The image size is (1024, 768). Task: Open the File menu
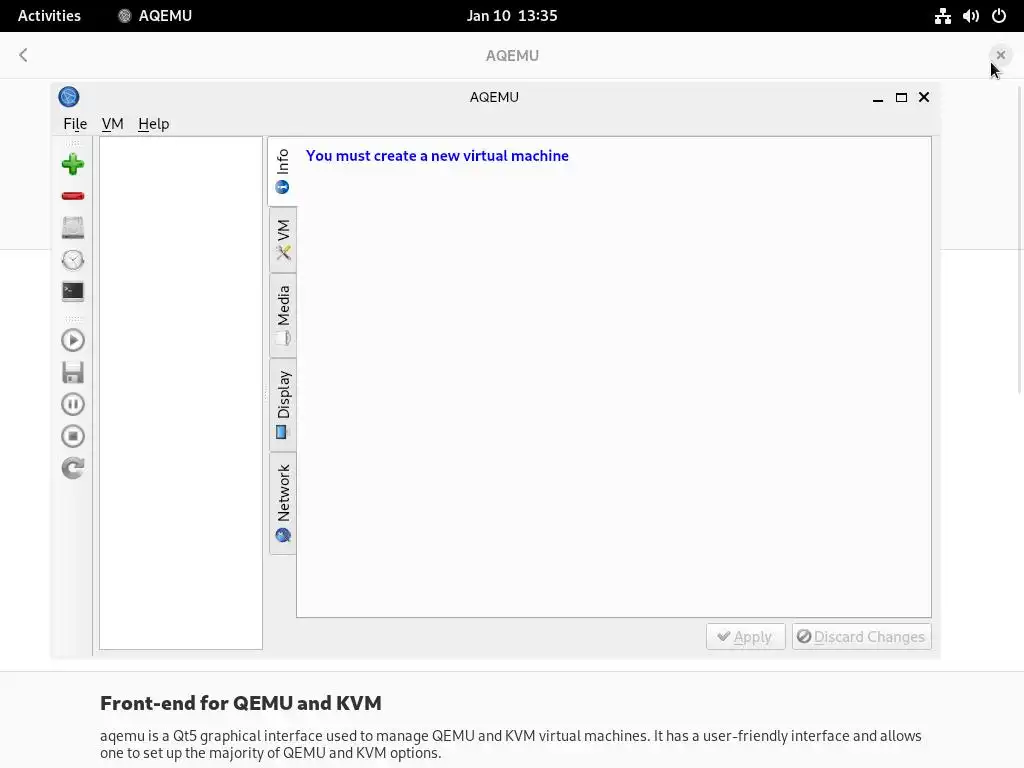(75, 123)
